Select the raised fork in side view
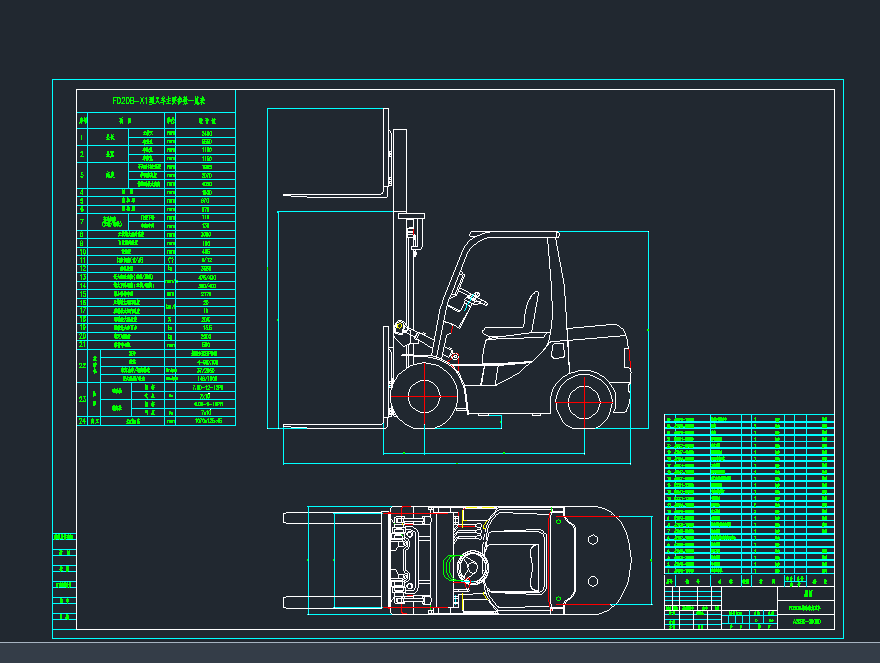The height and width of the screenshot is (663, 880). [335, 190]
